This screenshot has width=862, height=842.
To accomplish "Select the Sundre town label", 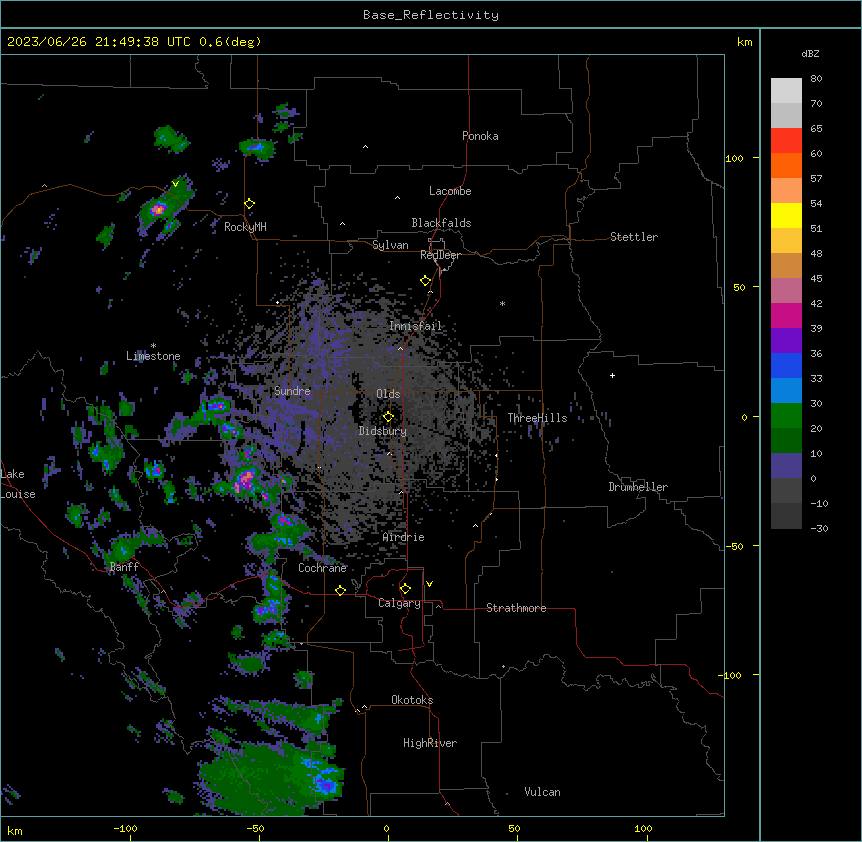I will [292, 391].
